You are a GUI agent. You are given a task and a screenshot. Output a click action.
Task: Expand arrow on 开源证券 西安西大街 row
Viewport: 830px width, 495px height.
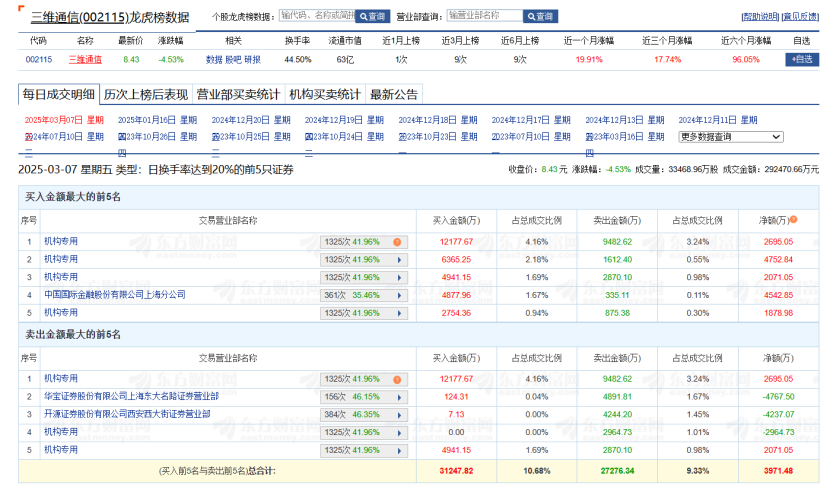397,414
